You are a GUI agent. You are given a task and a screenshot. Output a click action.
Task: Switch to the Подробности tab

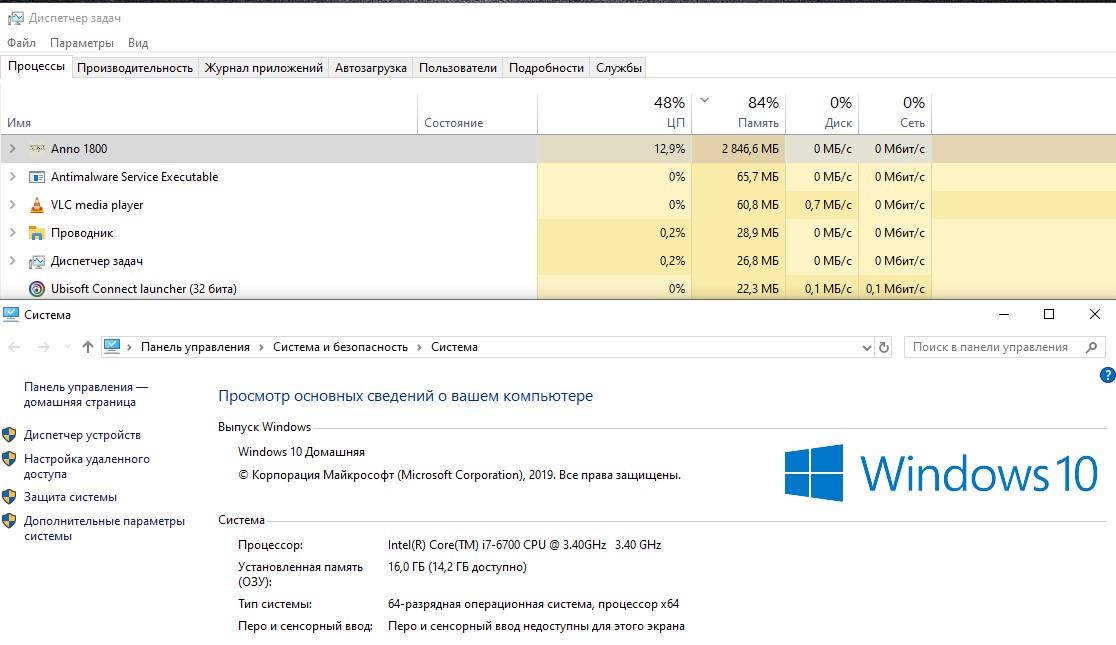(x=546, y=68)
